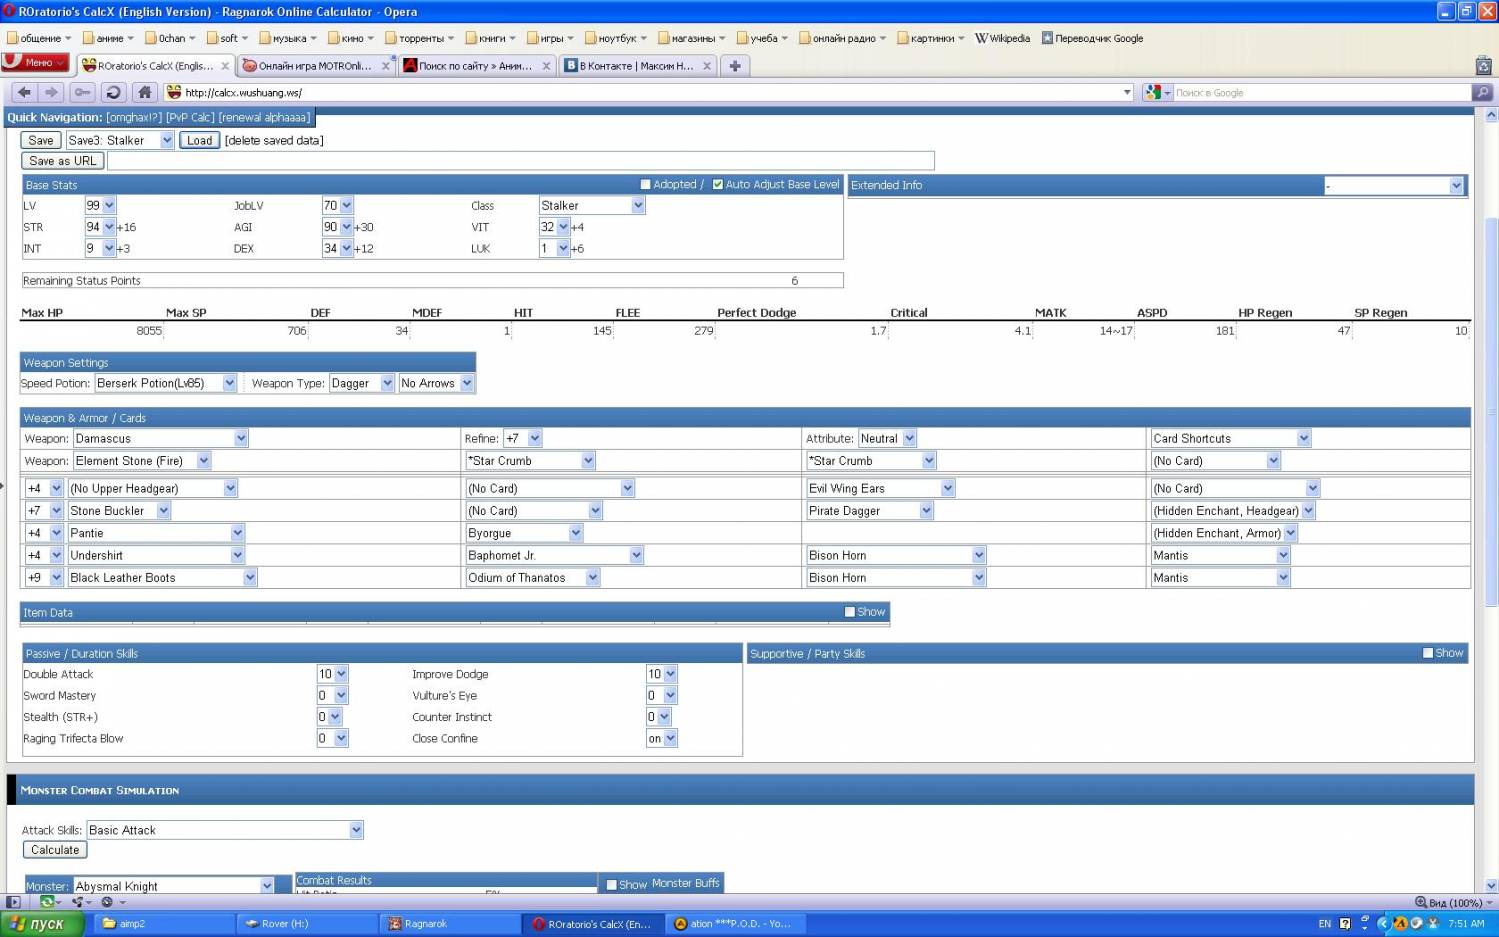Close the ROratorio's CalcX tab
This screenshot has width=1499, height=937.
coord(225,66)
